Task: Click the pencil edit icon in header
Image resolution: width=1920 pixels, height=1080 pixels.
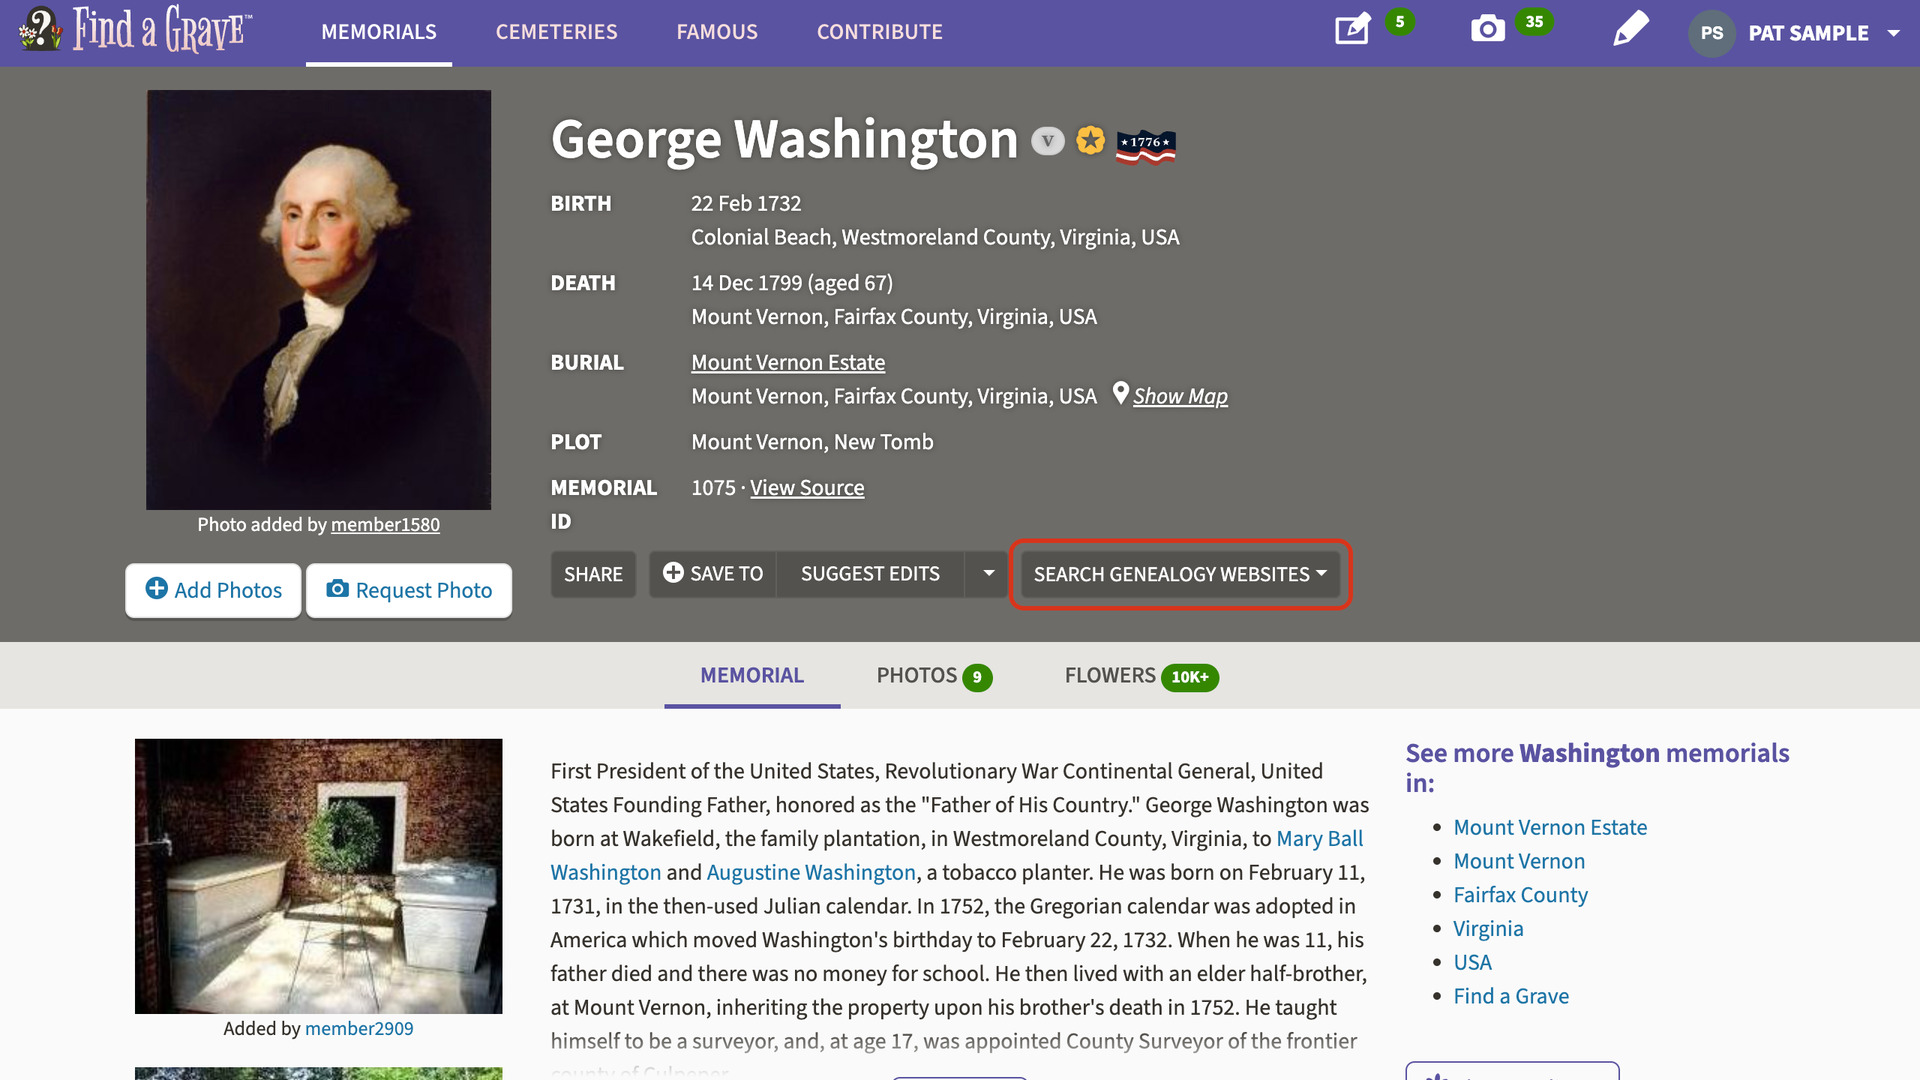Action: tap(1631, 29)
